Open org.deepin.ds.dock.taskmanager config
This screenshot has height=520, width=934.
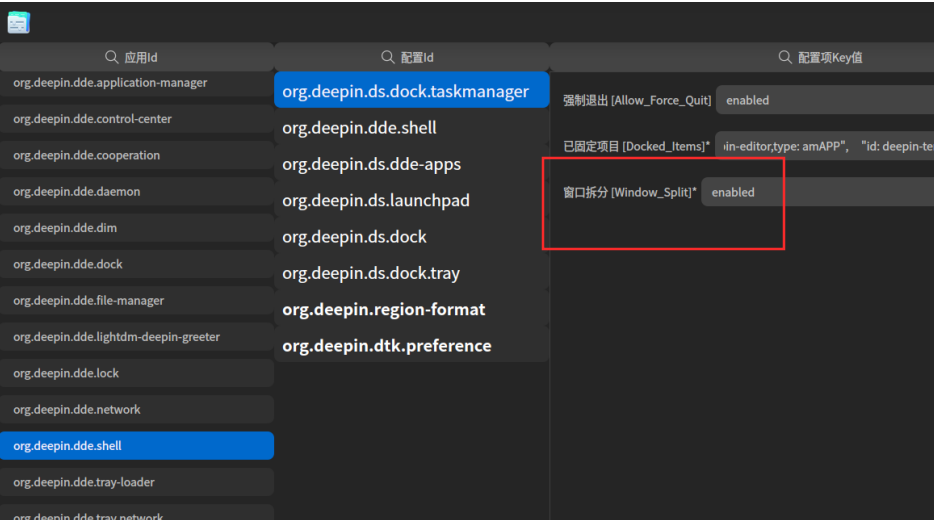tap(412, 91)
